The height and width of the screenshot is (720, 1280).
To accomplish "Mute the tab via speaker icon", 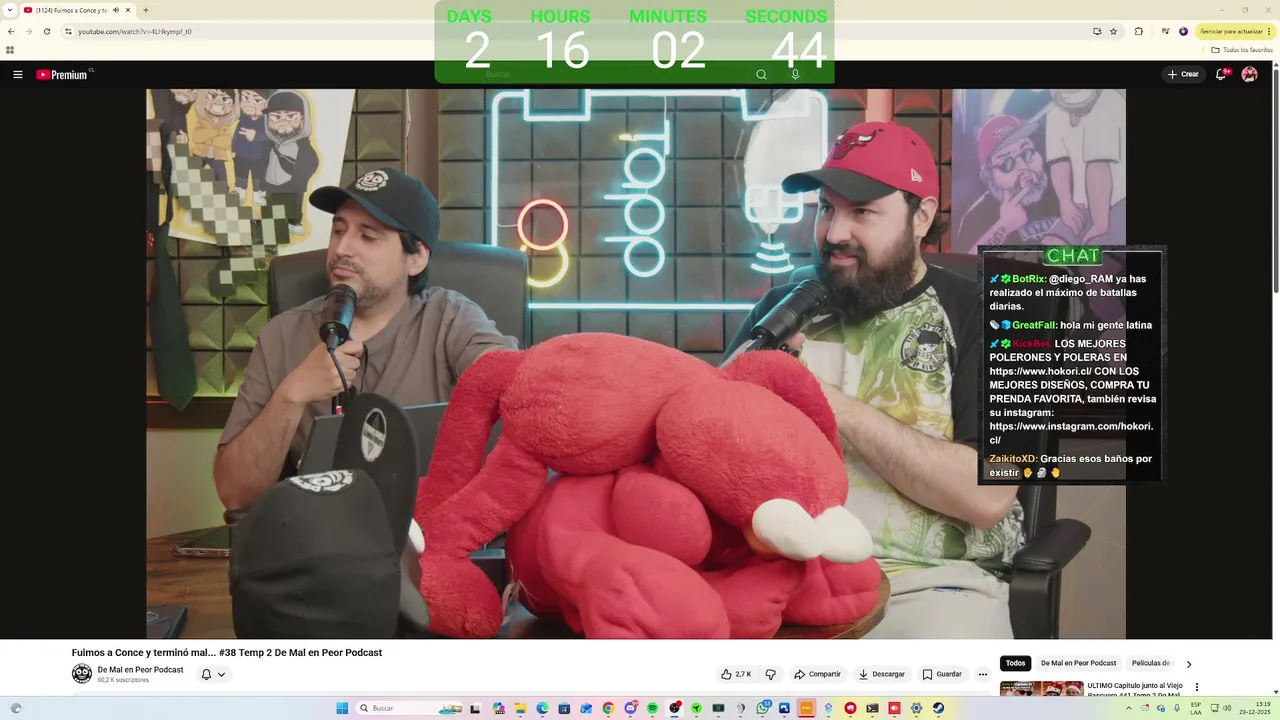I will (116, 10).
